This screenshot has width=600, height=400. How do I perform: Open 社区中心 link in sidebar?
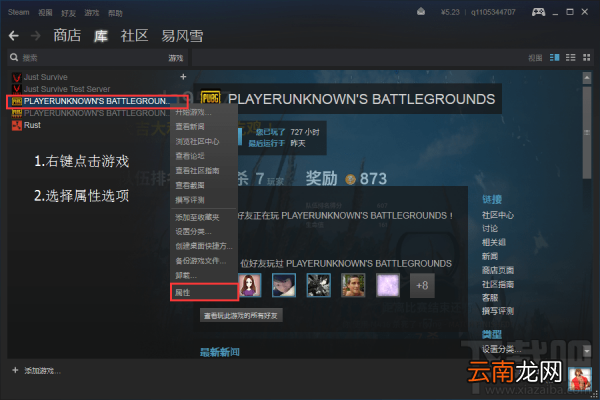click(498, 215)
